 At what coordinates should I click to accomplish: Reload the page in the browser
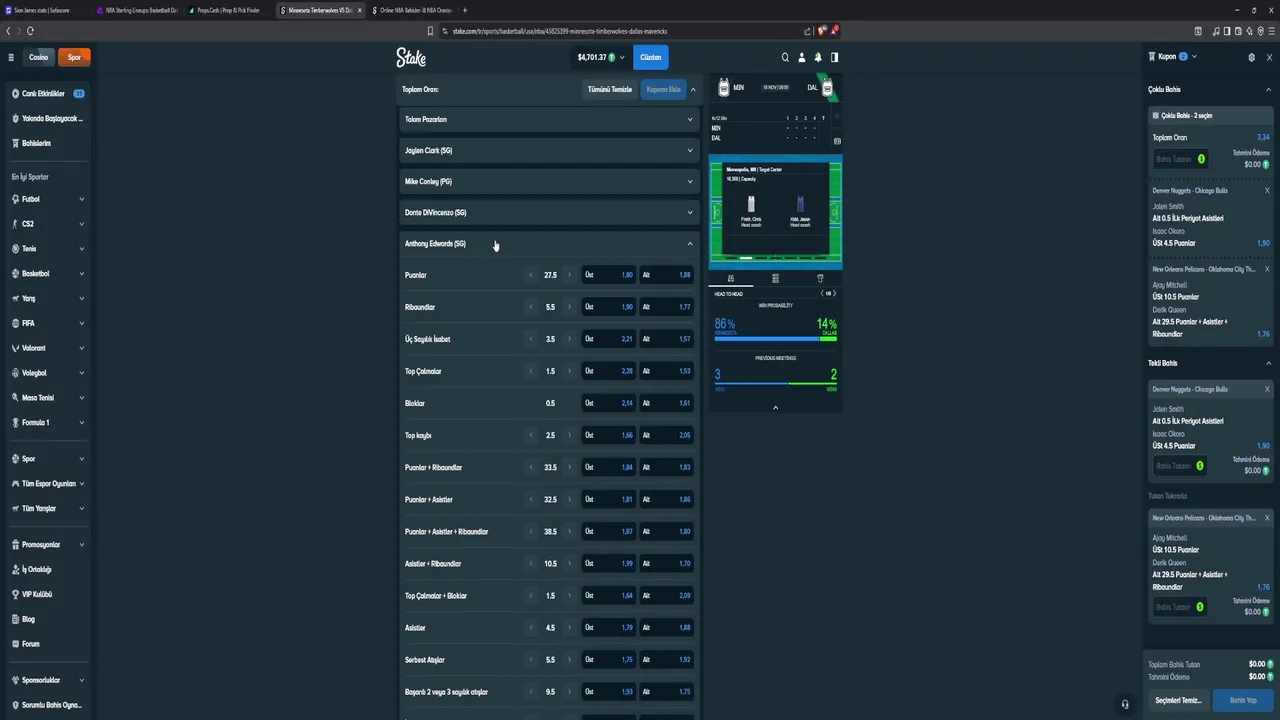pyautogui.click(x=30, y=31)
